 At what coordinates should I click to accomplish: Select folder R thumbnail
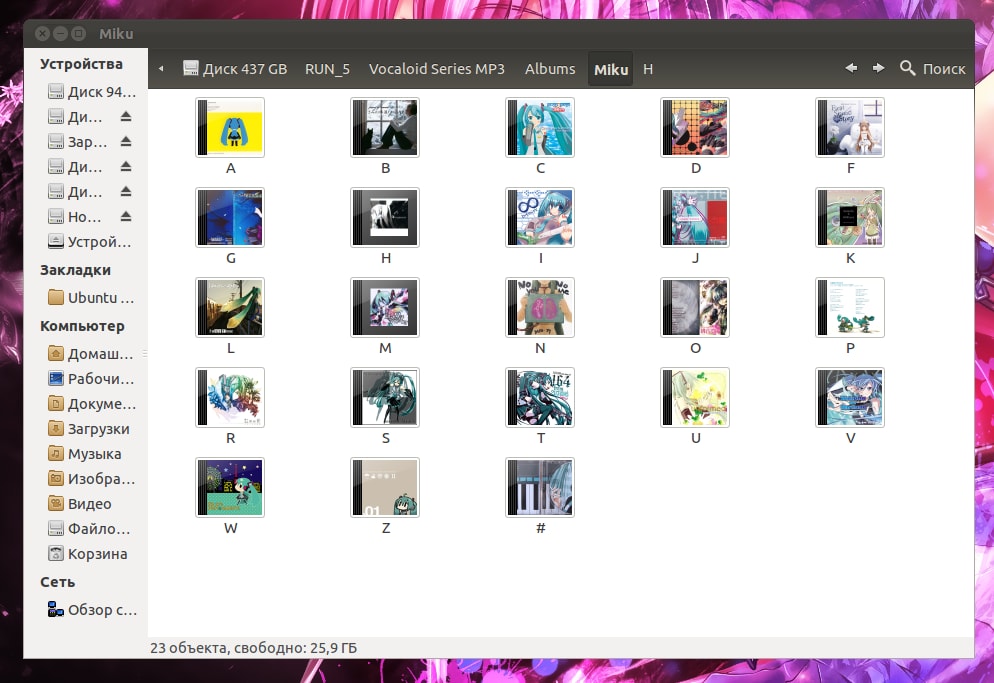(230, 398)
